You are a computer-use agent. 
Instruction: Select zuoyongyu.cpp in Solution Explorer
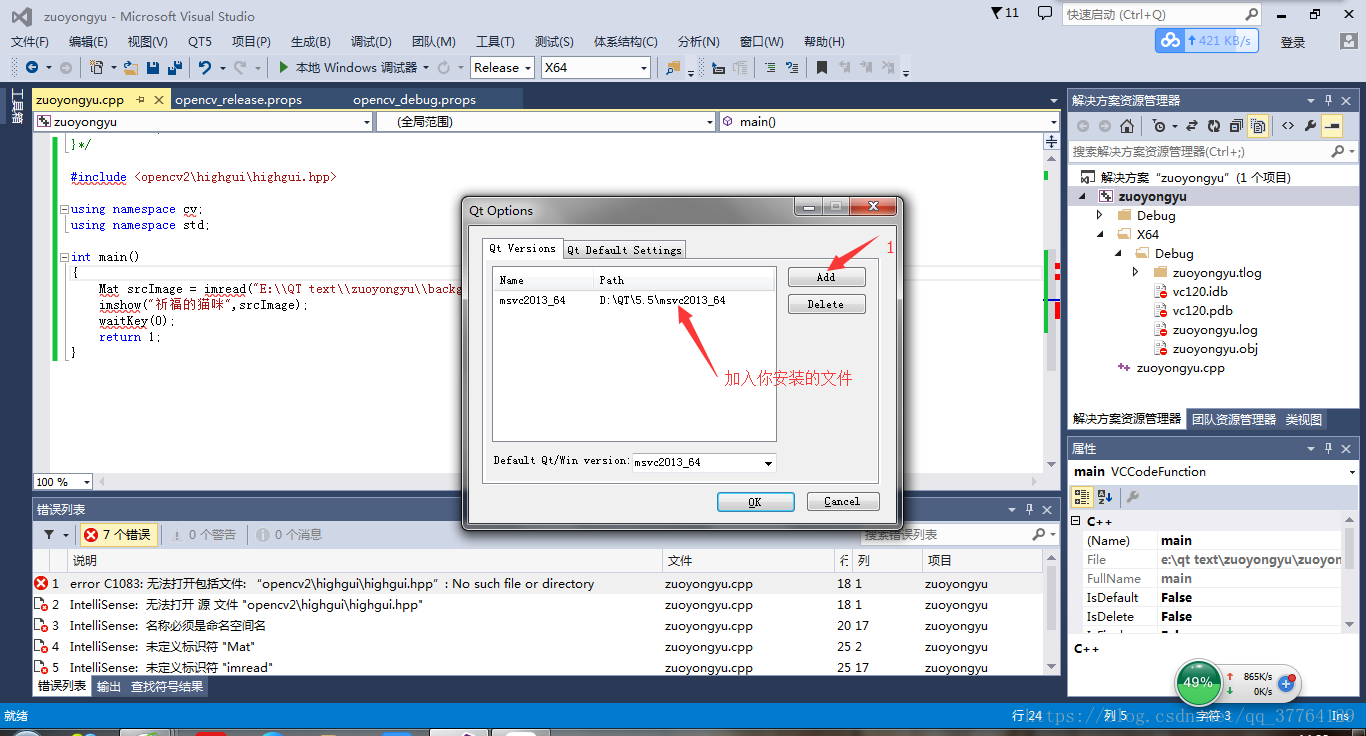(x=1180, y=368)
